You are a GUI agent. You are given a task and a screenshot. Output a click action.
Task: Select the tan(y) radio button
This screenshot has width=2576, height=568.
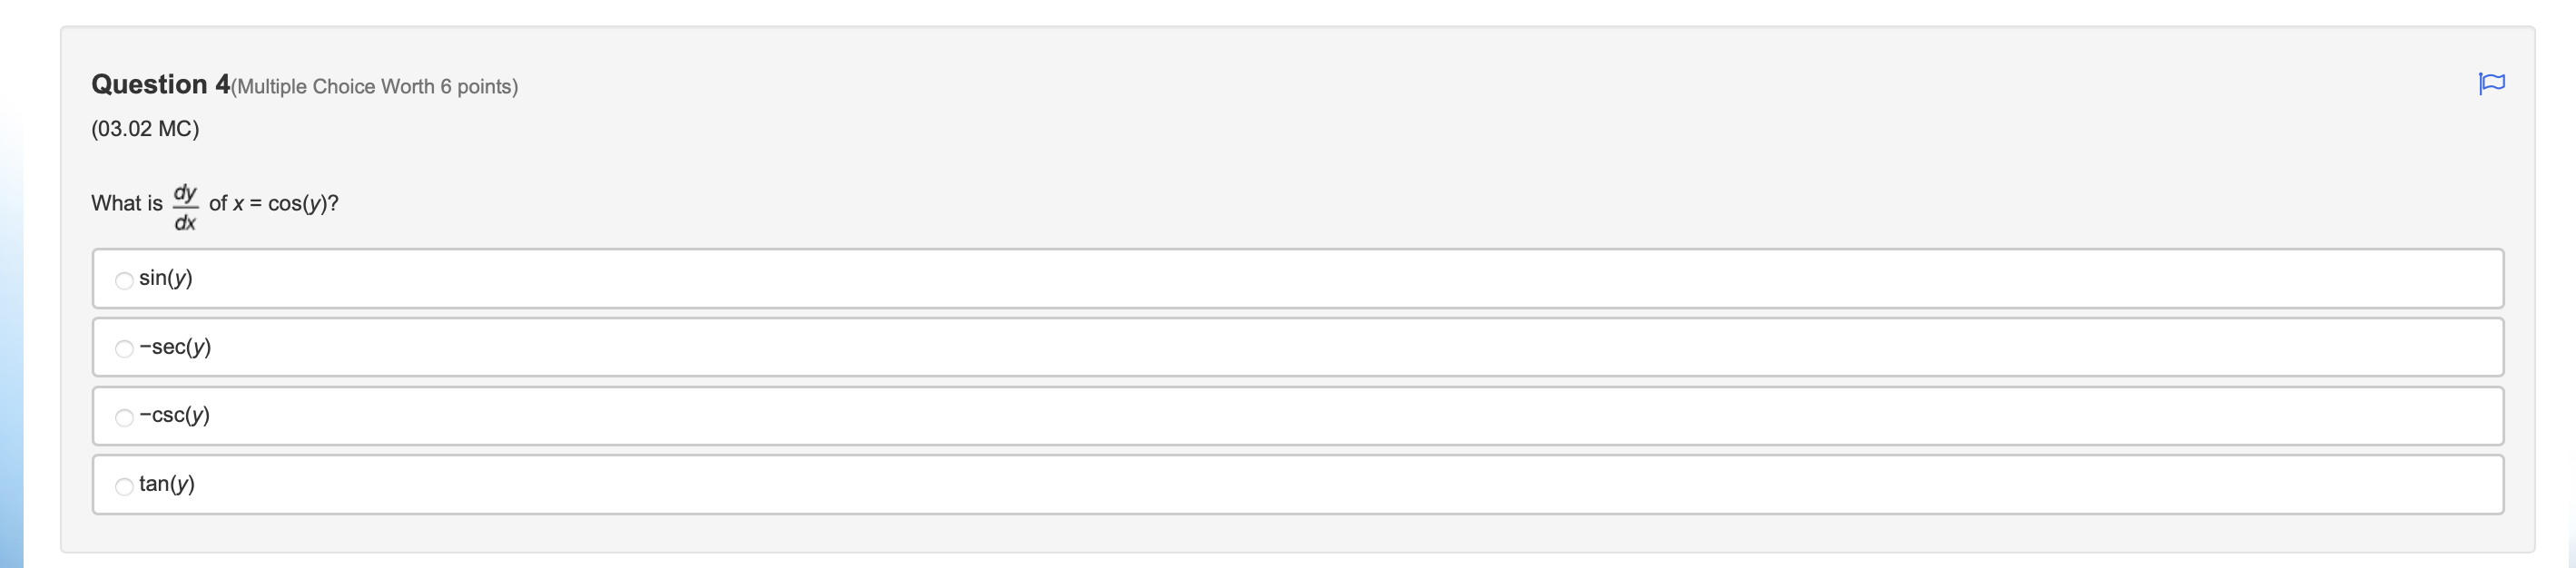[123, 485]
